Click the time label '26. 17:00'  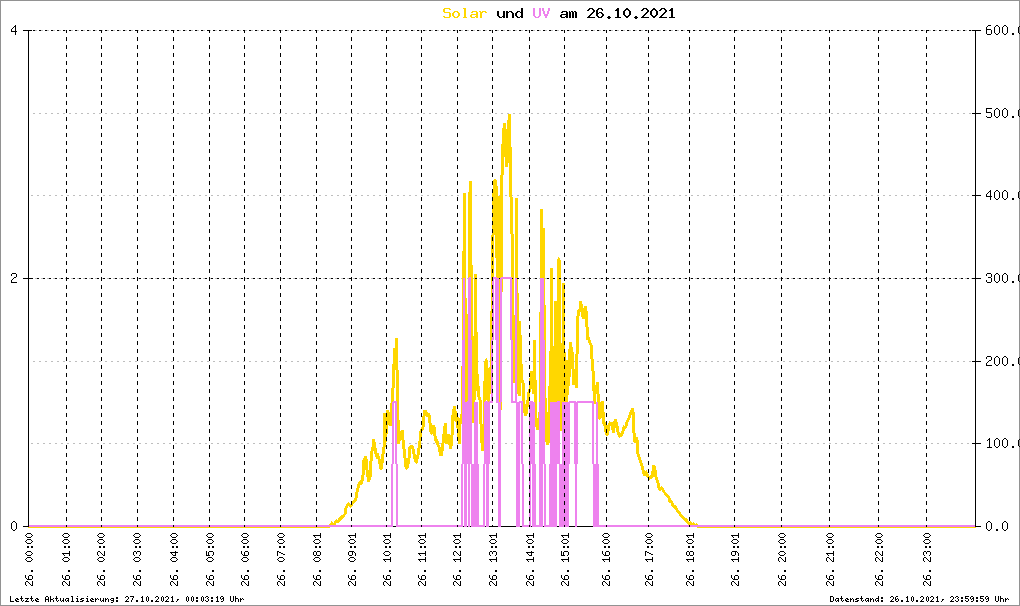(x=649, y=560)
